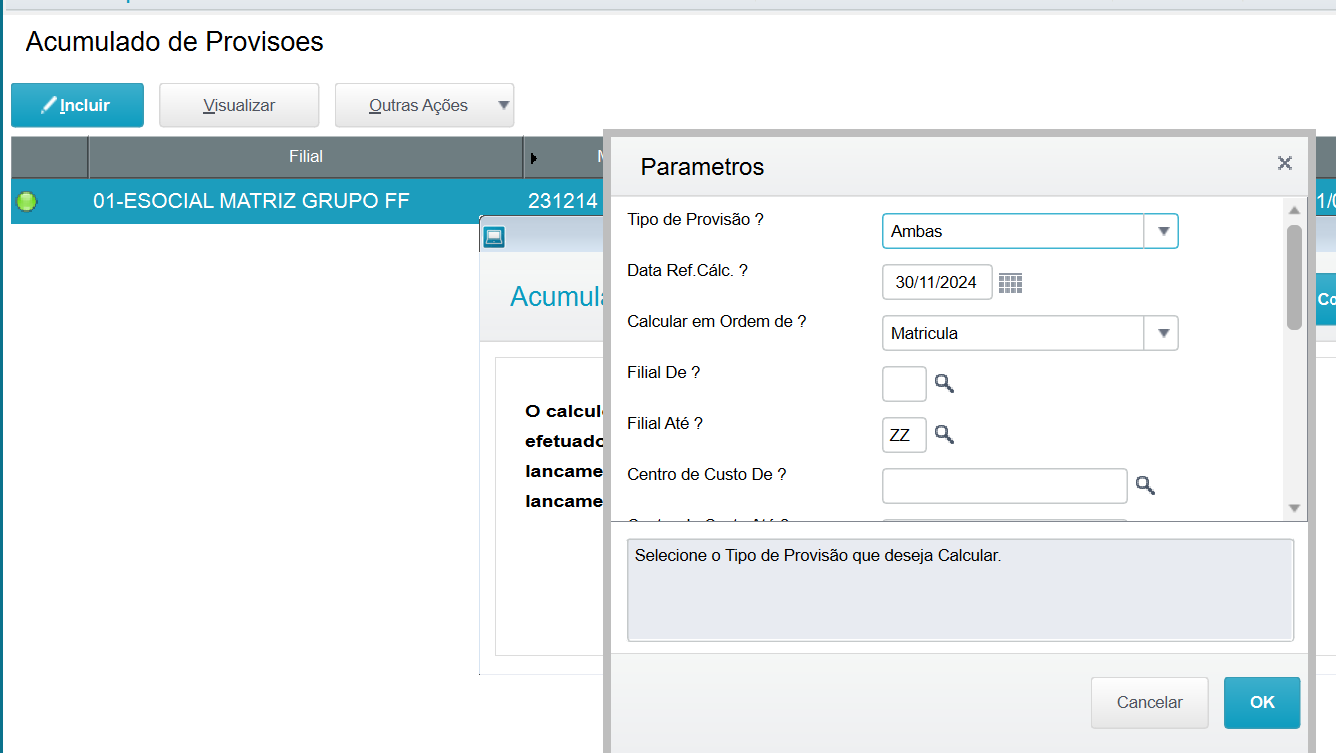Expand the Tipo de Provisão dropdown
Viewport: 1336px width, 753px height.
point(1162,231)
